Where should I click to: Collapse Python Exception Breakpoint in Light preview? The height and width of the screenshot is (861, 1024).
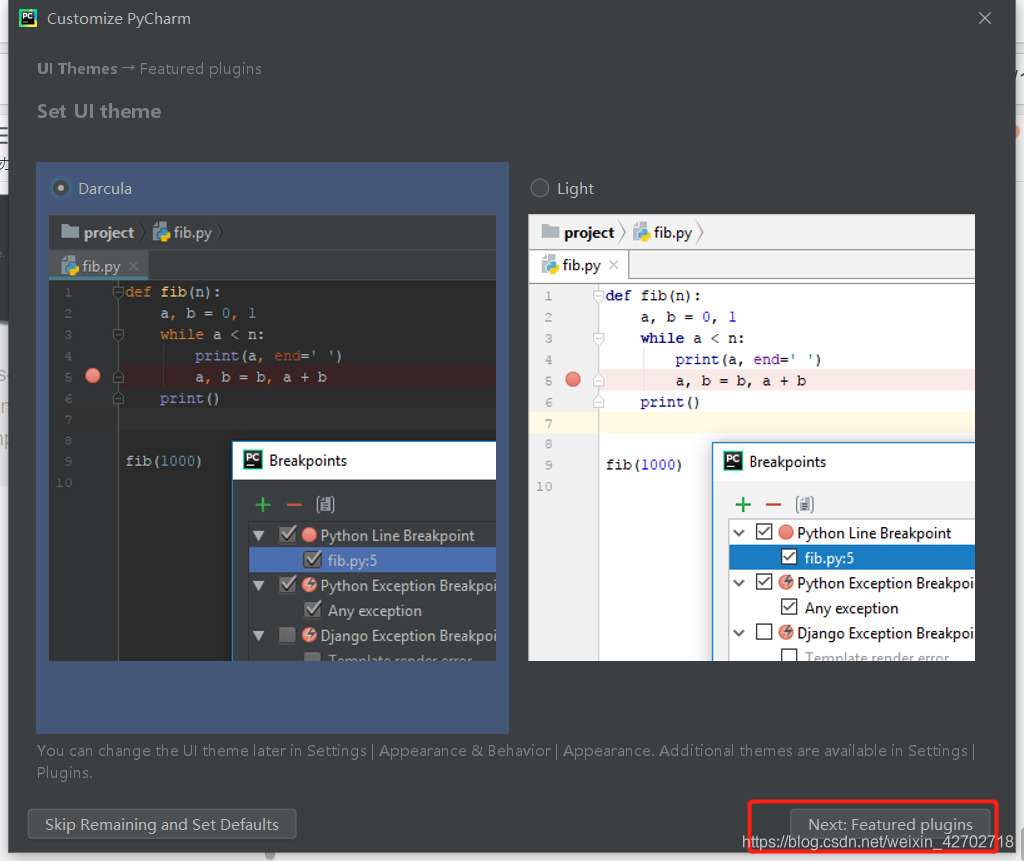tap(739, 583)
